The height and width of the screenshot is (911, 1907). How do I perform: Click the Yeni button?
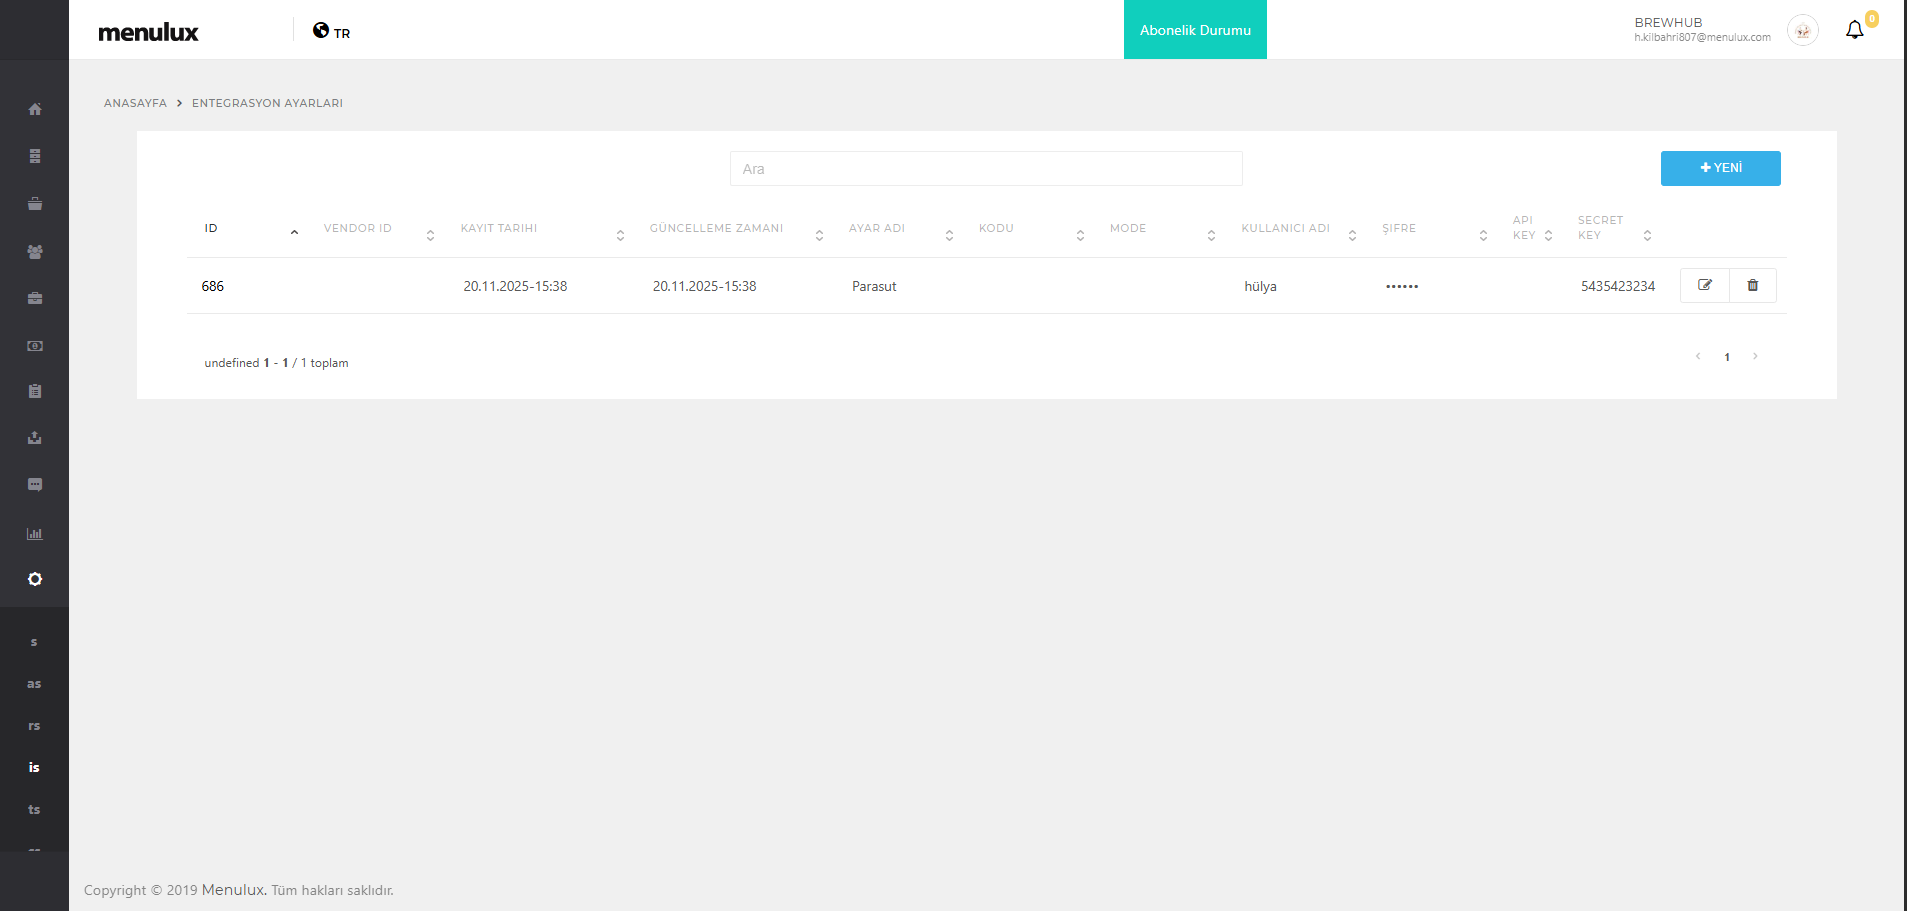click(x=1720, y=168)
